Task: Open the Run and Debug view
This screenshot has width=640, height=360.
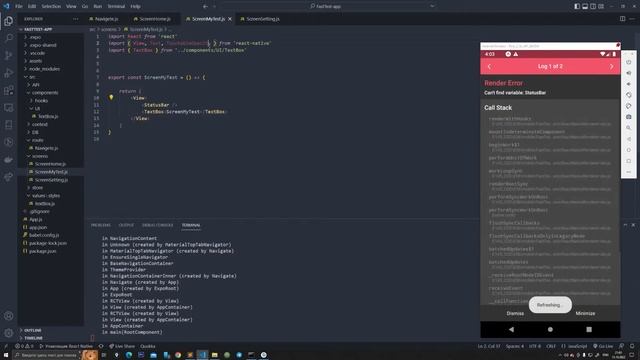Action: point(9,73)
